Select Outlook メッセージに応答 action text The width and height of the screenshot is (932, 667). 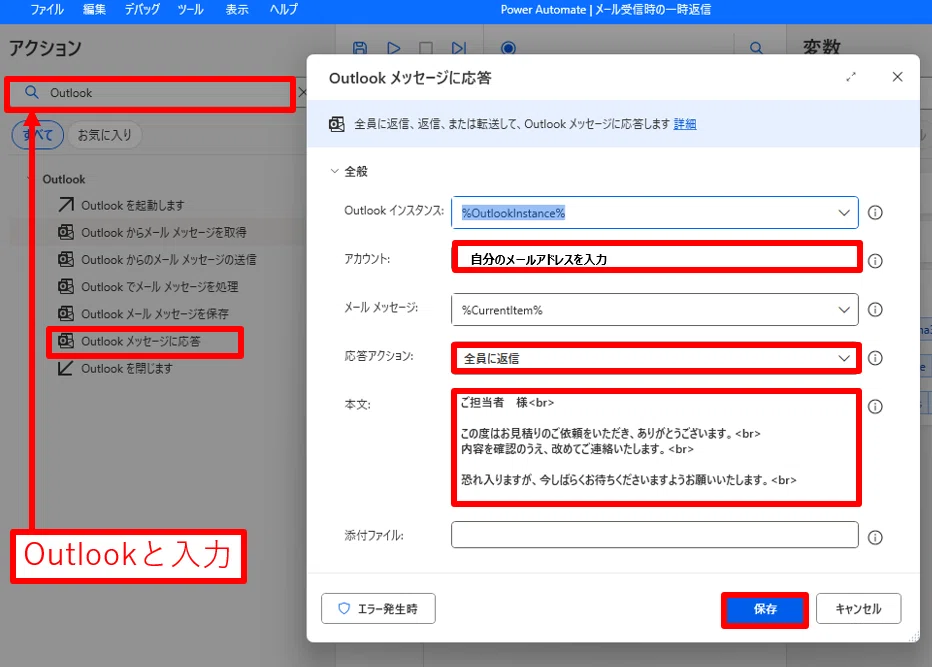coord(141,341)
